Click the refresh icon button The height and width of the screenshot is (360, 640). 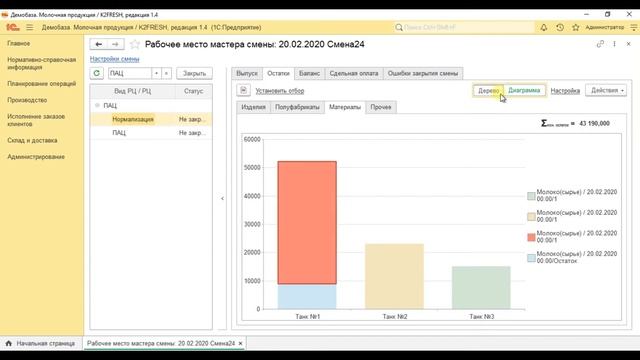pos(97,73)
